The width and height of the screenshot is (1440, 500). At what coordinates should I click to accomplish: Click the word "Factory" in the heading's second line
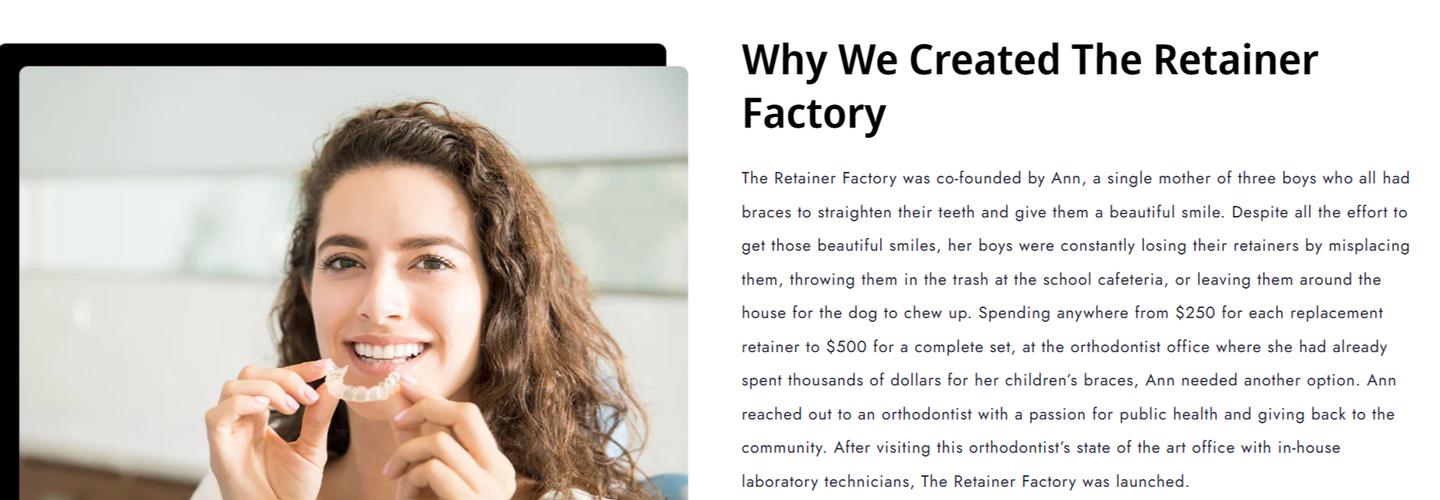tap(813, 113)
